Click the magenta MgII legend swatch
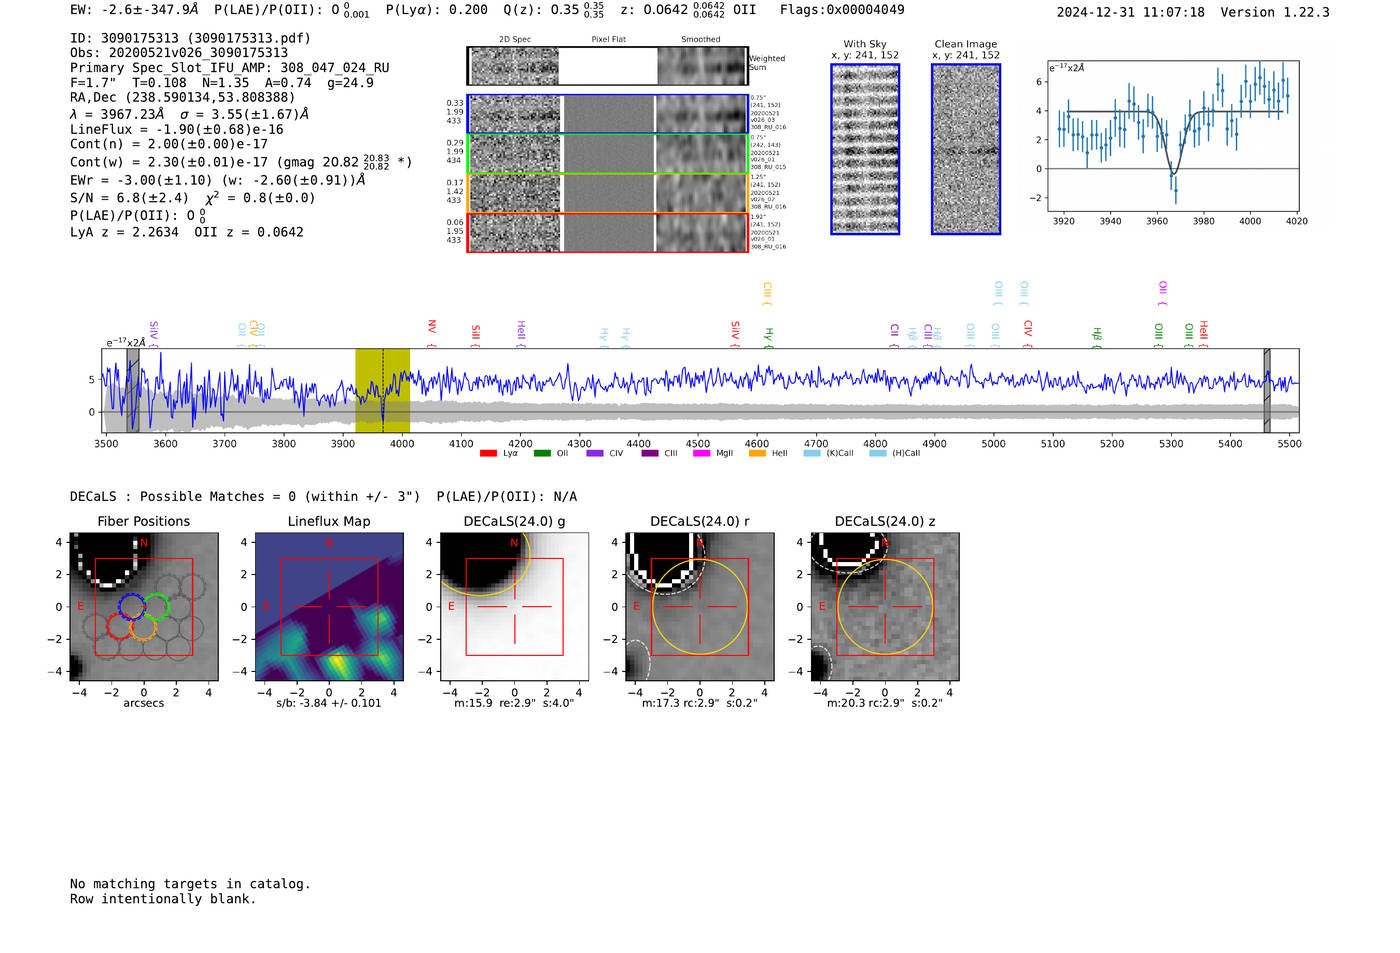This screenshot has width=1400, height=953. tap(701, 453)
